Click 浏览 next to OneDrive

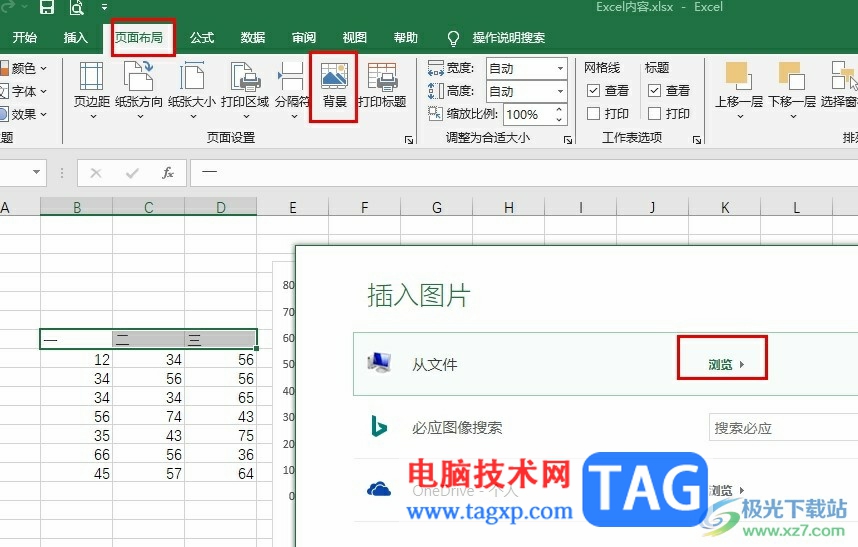click(x=726, y=490)
